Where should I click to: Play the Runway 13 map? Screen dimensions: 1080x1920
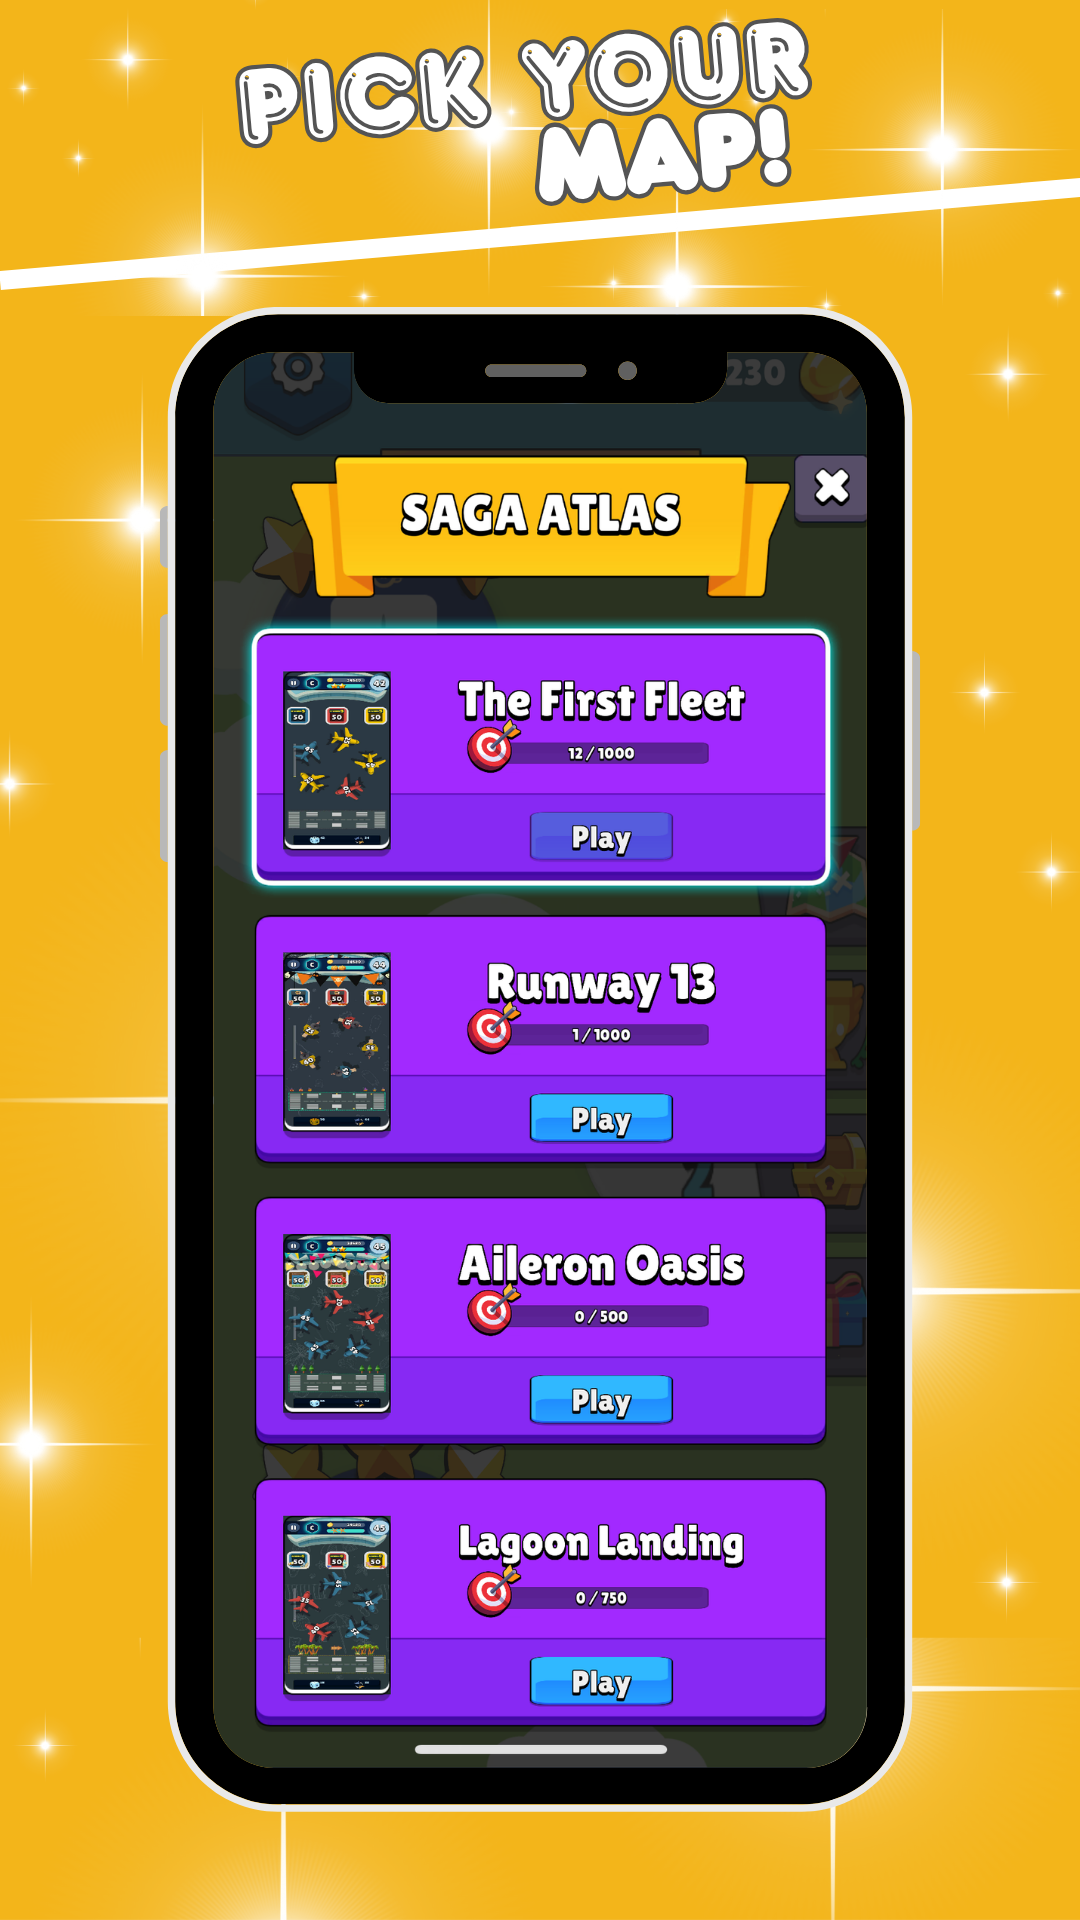tap(601, 1118)
